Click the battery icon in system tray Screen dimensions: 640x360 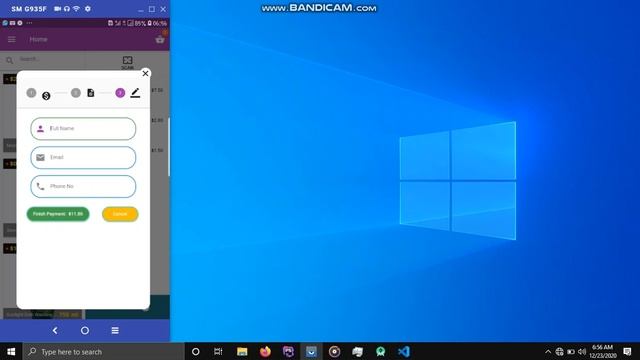571,351
